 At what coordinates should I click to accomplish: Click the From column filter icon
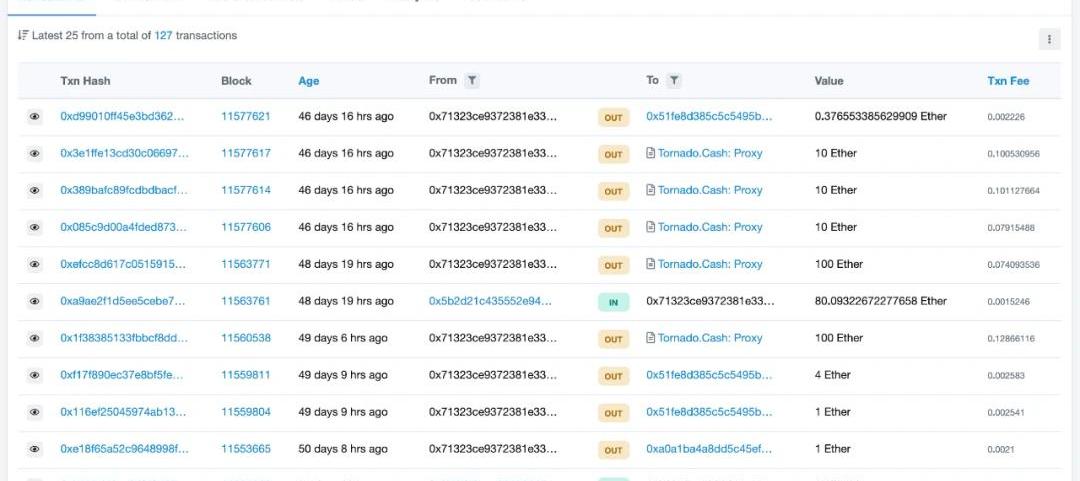(x=472, y=81)
